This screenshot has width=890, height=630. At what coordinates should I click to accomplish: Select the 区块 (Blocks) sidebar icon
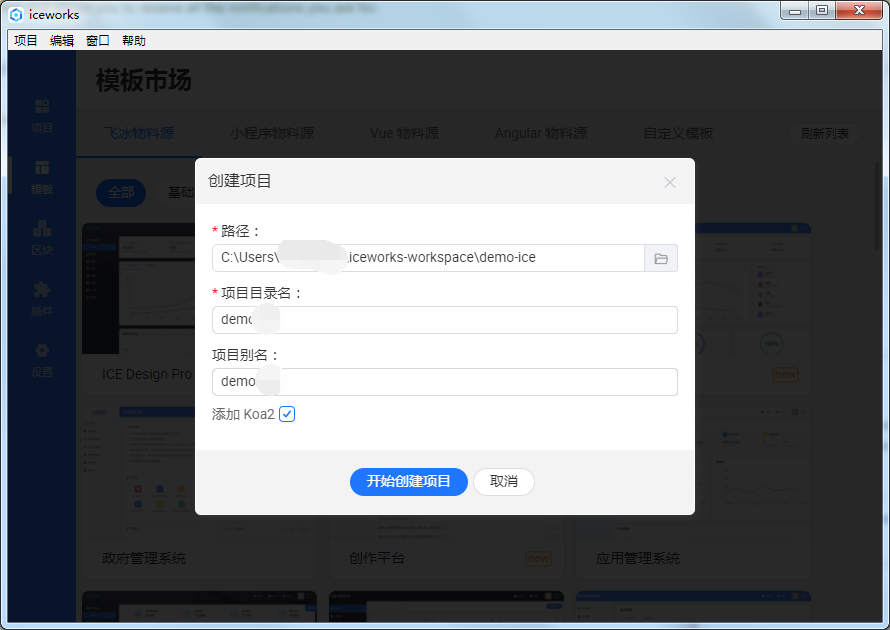click(41, 238)
